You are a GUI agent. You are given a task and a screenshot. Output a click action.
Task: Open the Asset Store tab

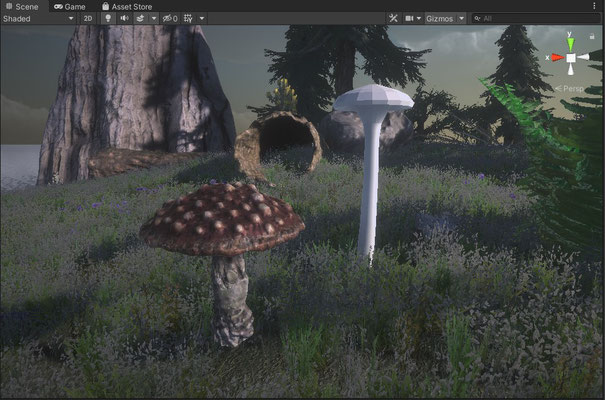pyautogui.click(x=127, y=7)
